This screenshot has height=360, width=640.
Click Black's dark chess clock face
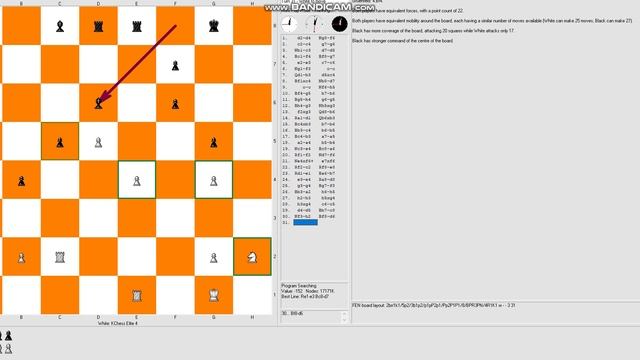(x=340, y=24)
